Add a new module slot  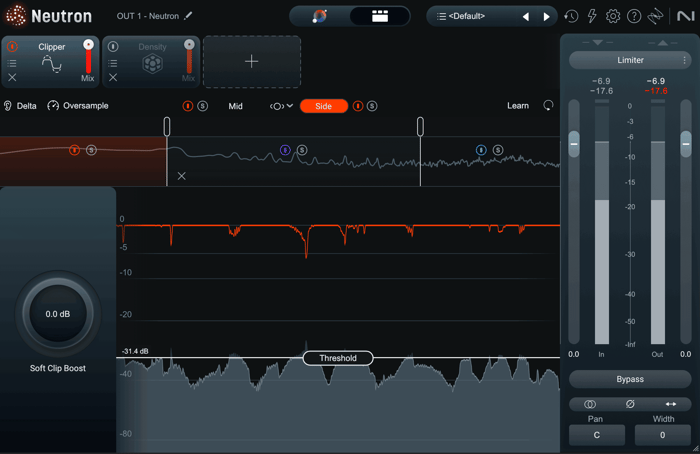(252, 62)
